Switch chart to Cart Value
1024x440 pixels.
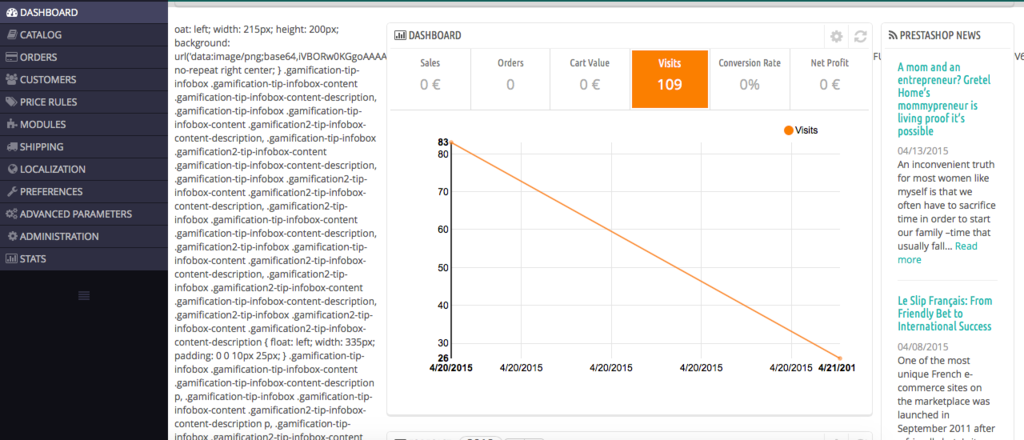(x=590, y=79)
